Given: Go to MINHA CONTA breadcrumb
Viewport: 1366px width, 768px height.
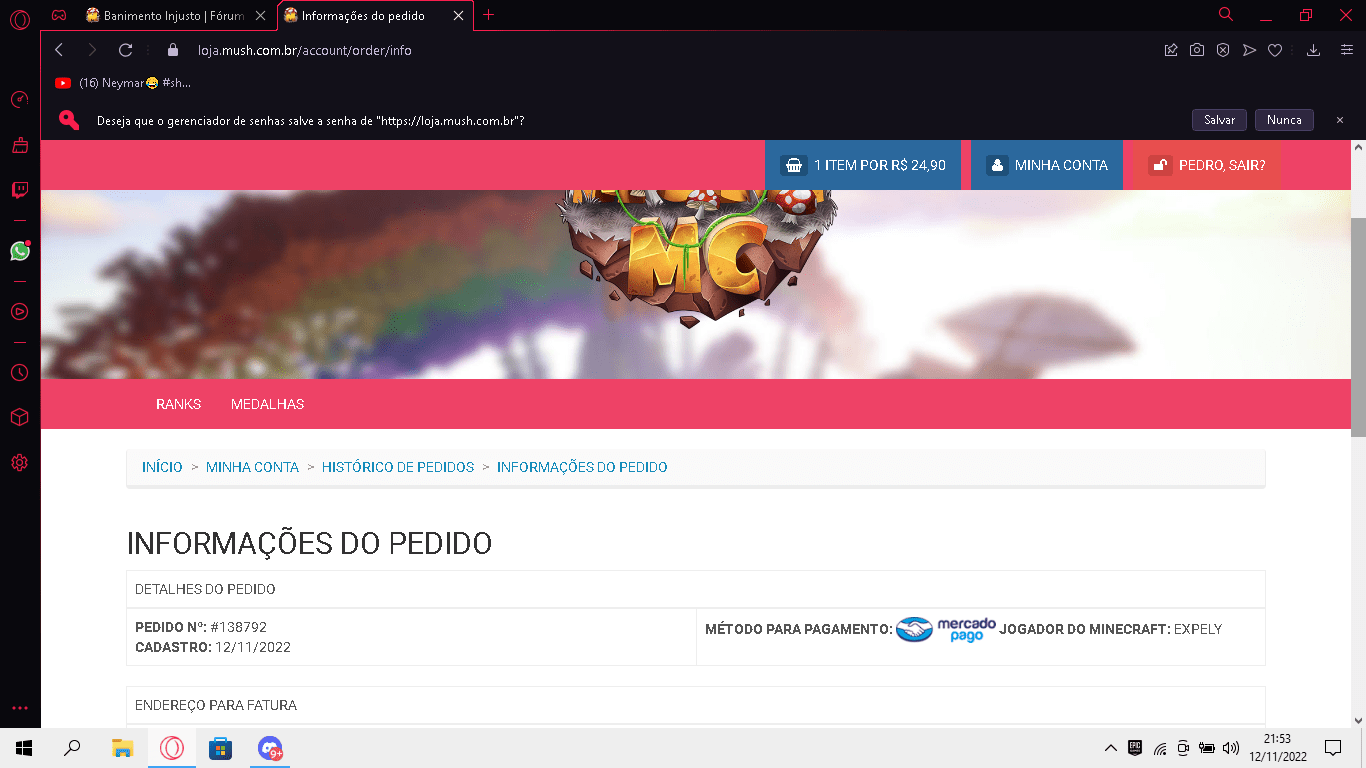Looking at the screenshot, I should point(252,467).
